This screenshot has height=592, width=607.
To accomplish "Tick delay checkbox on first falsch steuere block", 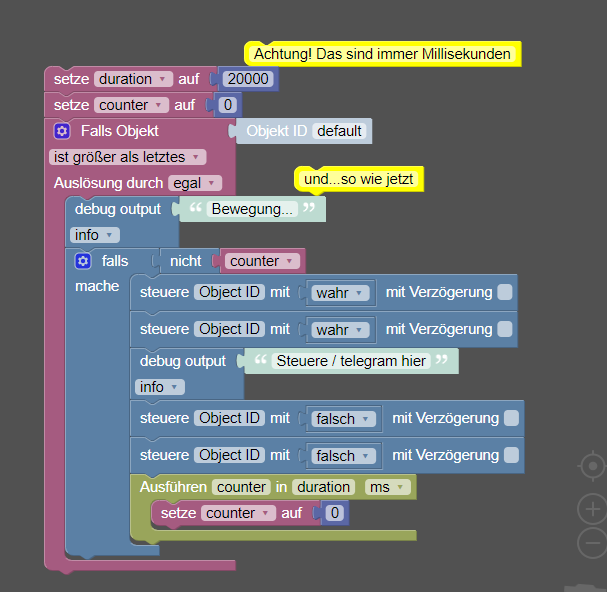I will [x=511, y=418].
